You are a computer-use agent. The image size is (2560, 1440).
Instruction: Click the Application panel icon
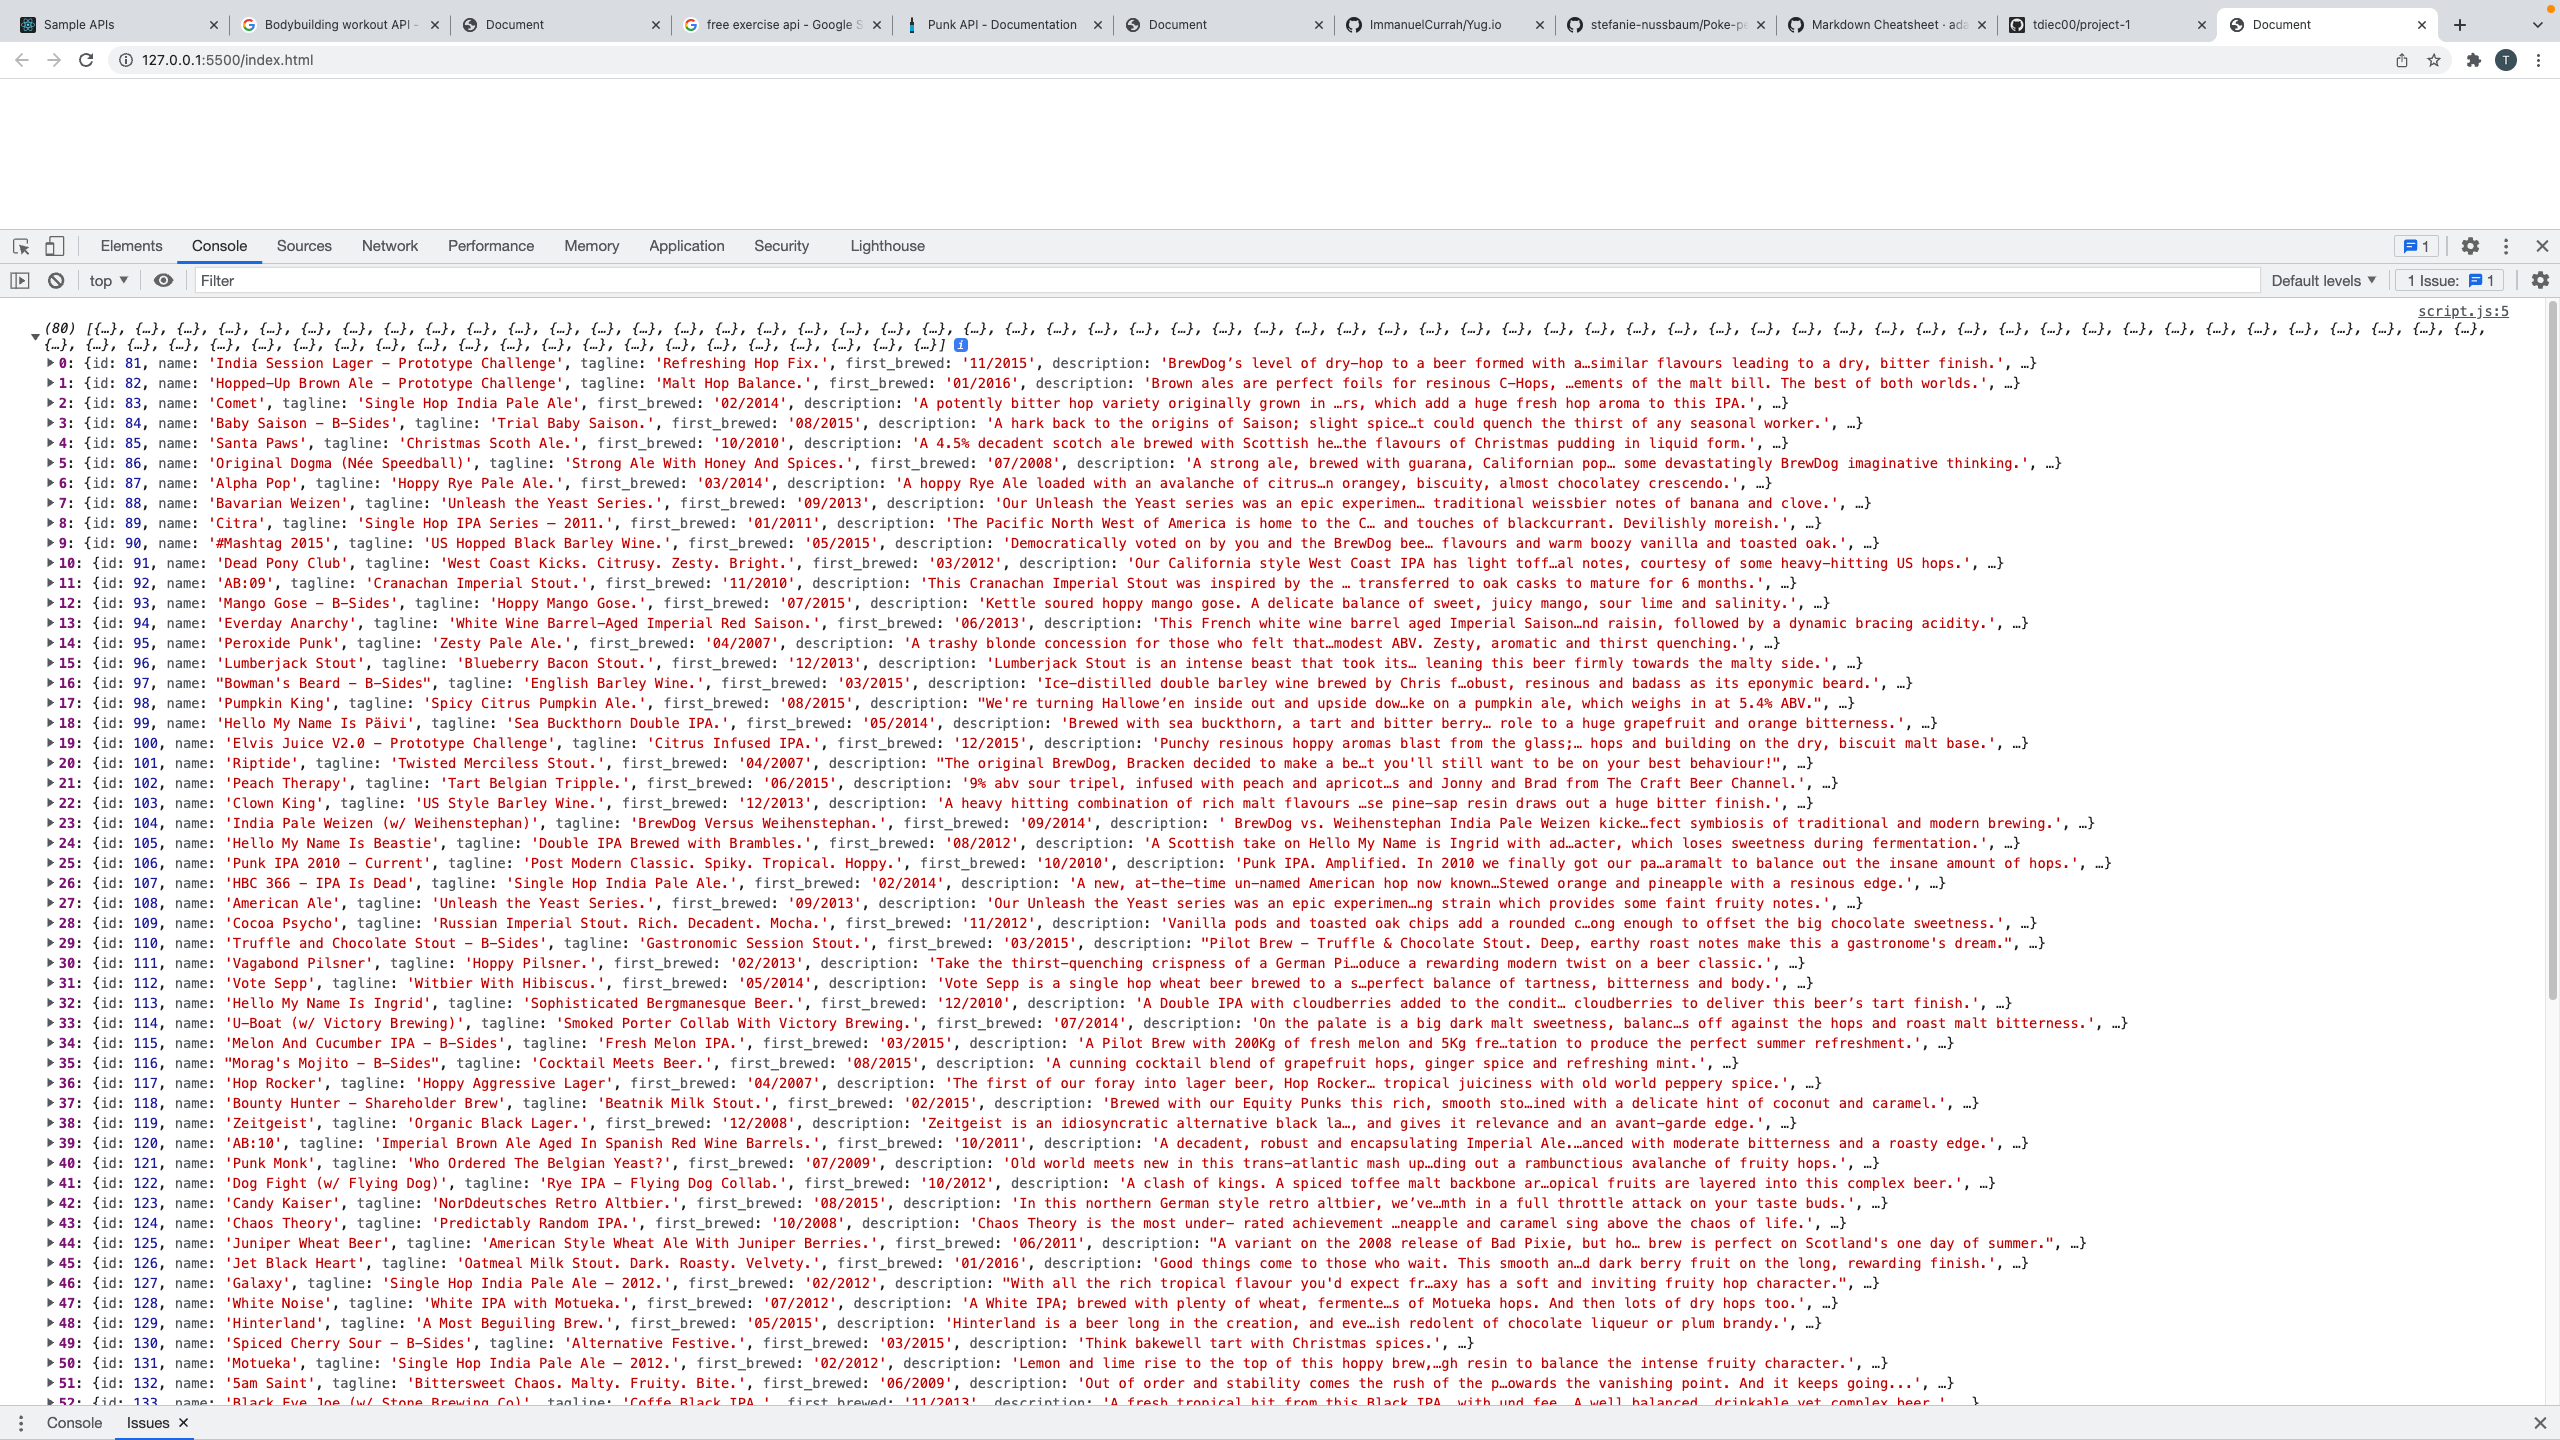click(x=686, y=244)
